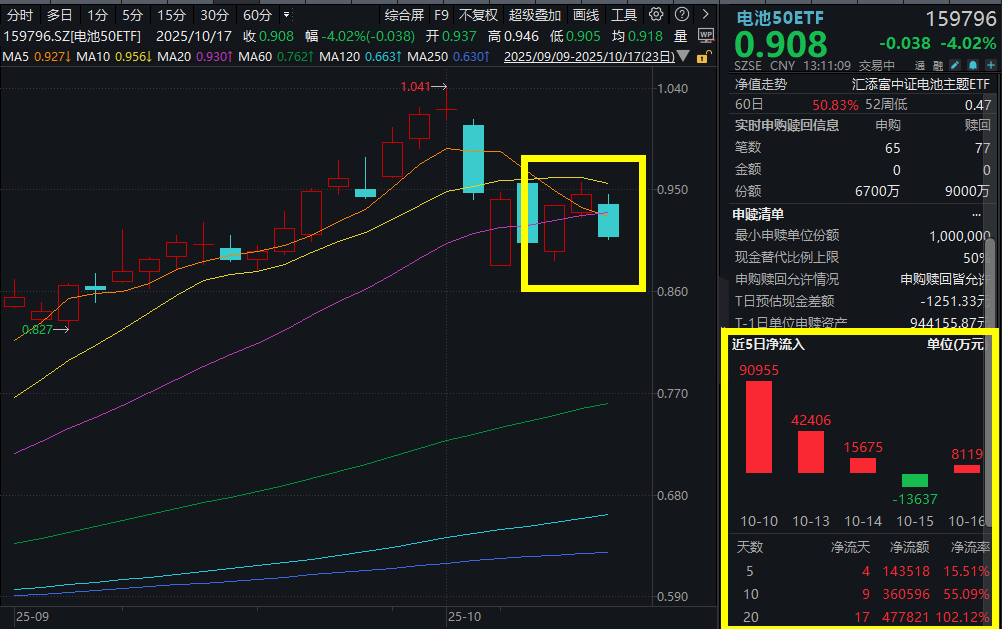Open the 申赎清单 ellipsis expander
Viewport: 1002px width, 629px height.
click(978, 213)
